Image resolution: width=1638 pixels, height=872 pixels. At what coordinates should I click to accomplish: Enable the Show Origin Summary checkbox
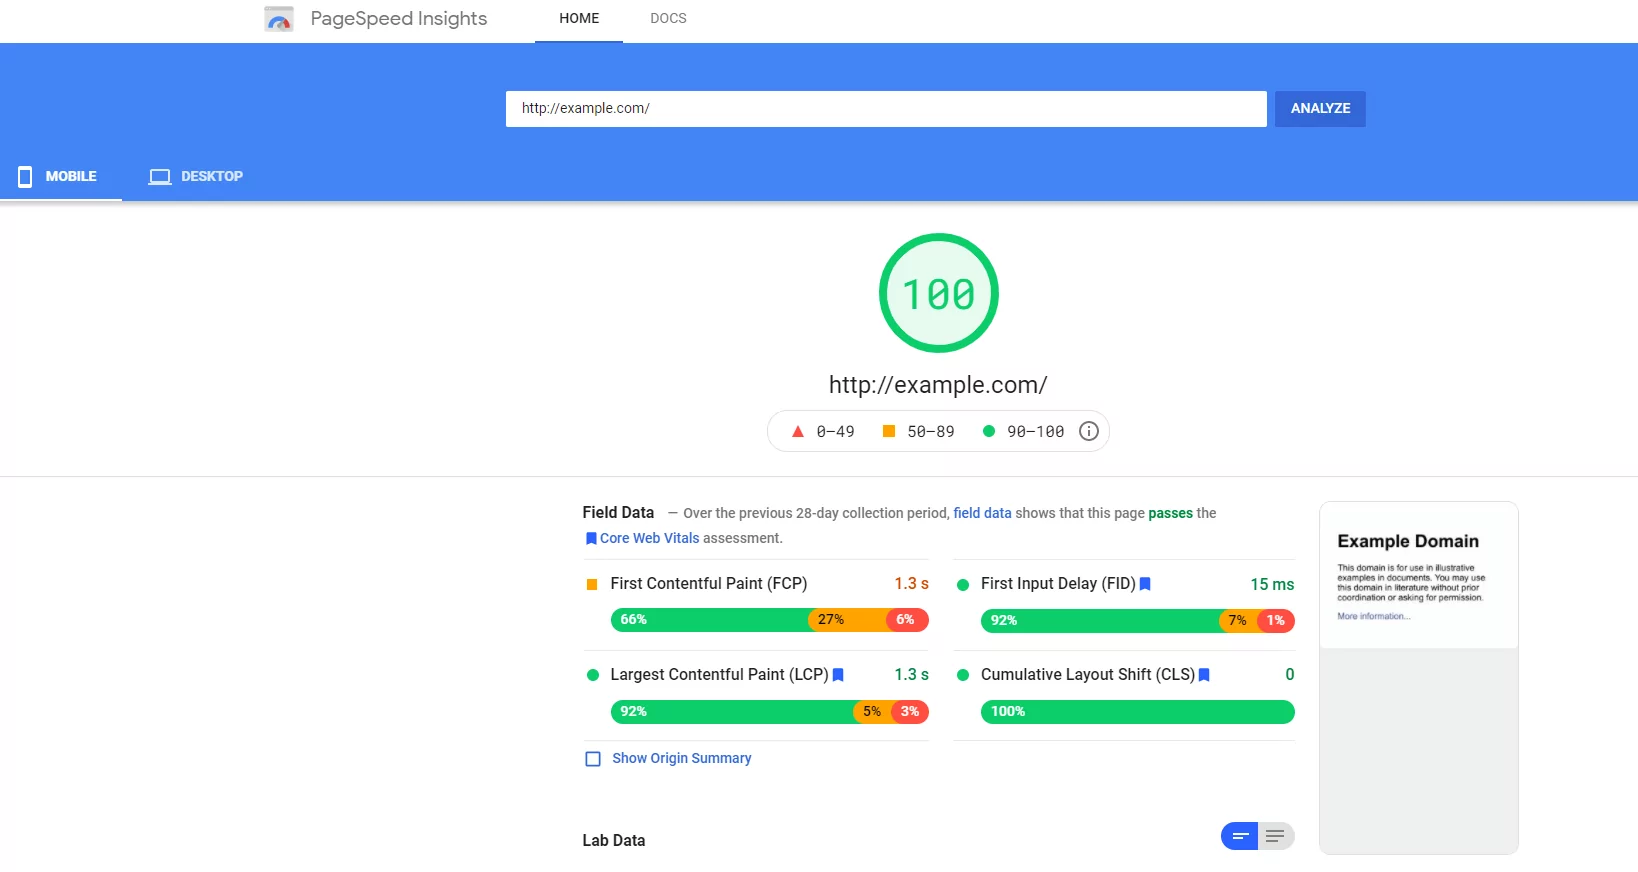593,759
